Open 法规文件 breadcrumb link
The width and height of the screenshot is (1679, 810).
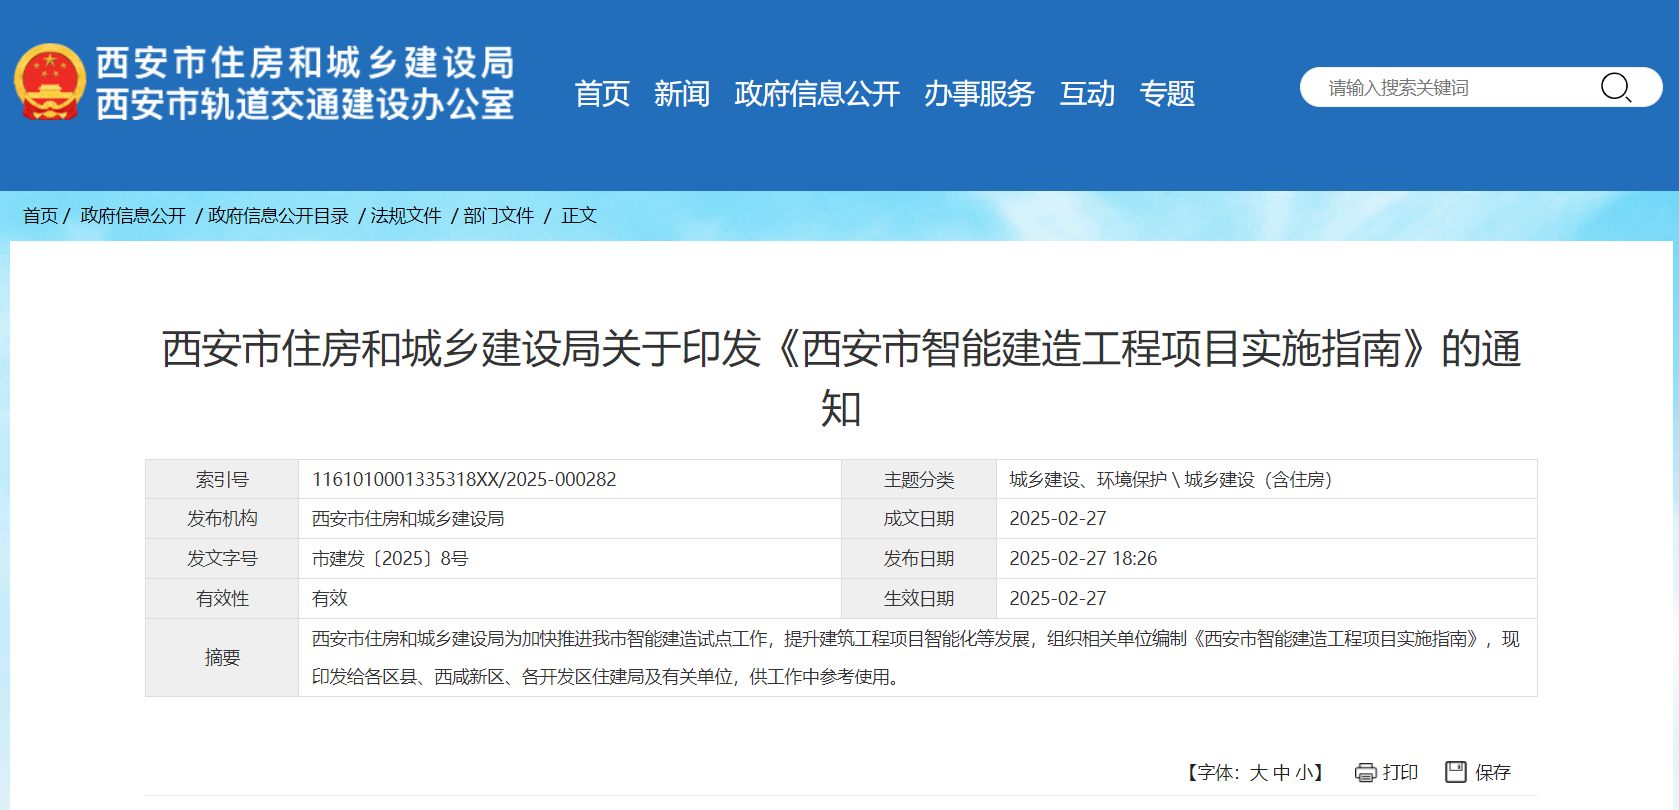point(406,216)
